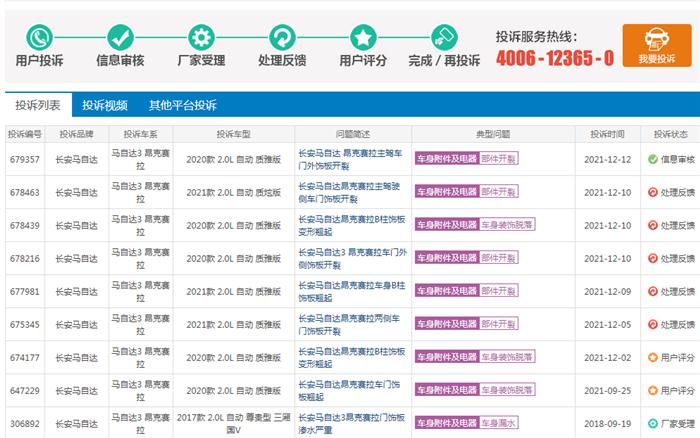The height and width of the screenshot is (438, 700).
Task: Select complaint number 678463
Action: (x=25, y=192)
